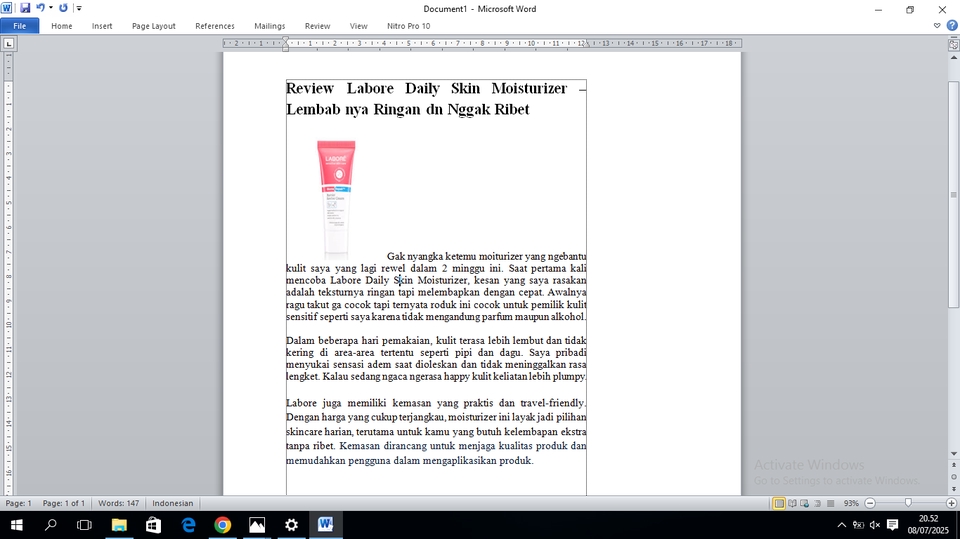This screenshot has width=960, height=539.
Task: Open the Mailings tab
Action: tap(269, 26)
